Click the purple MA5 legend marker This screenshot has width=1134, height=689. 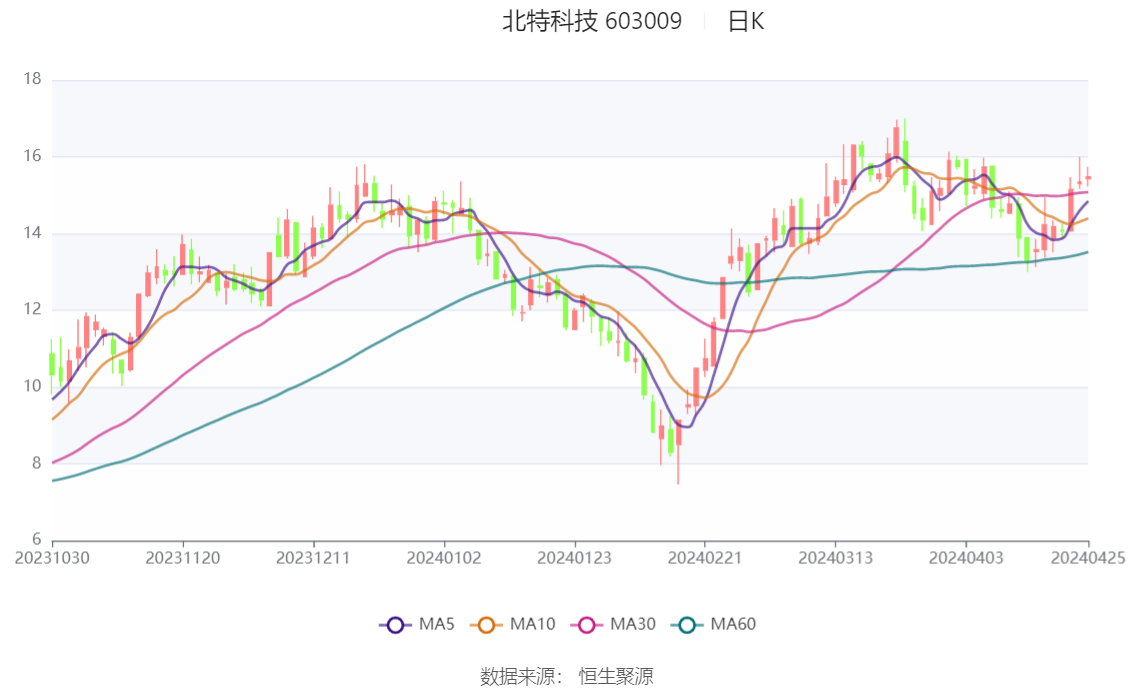(395, 625)
